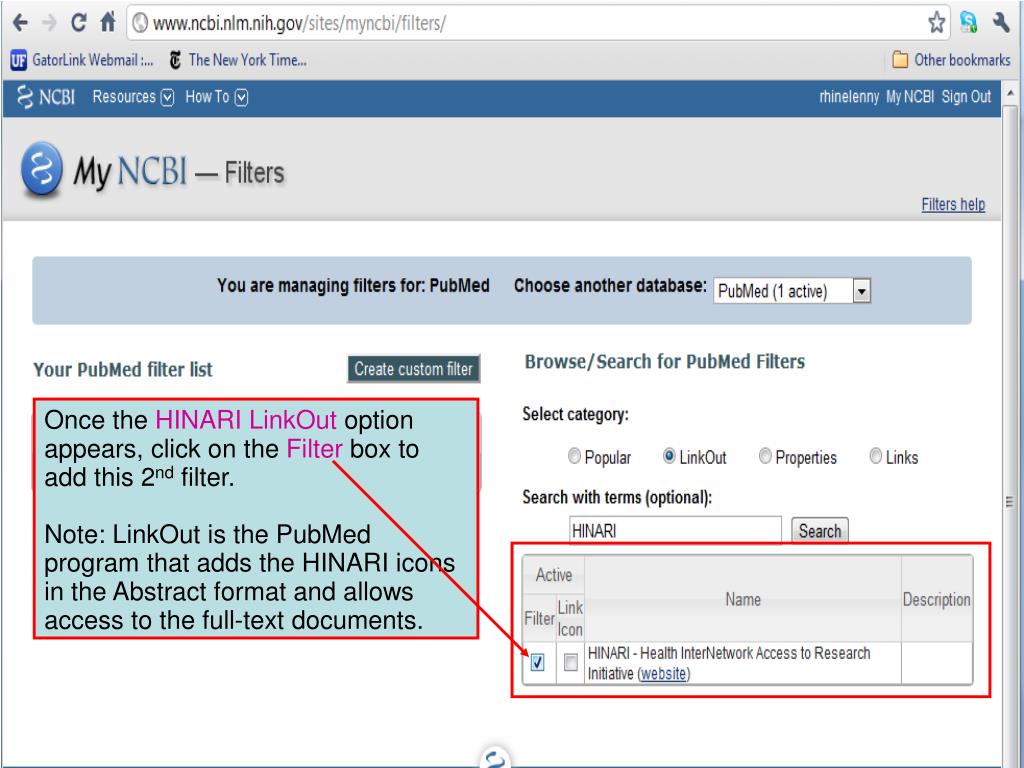The height and width of the screenshot is (768, 1024).
Task: Click the My NCBI blue sphere logo
Action: (42, 169)
